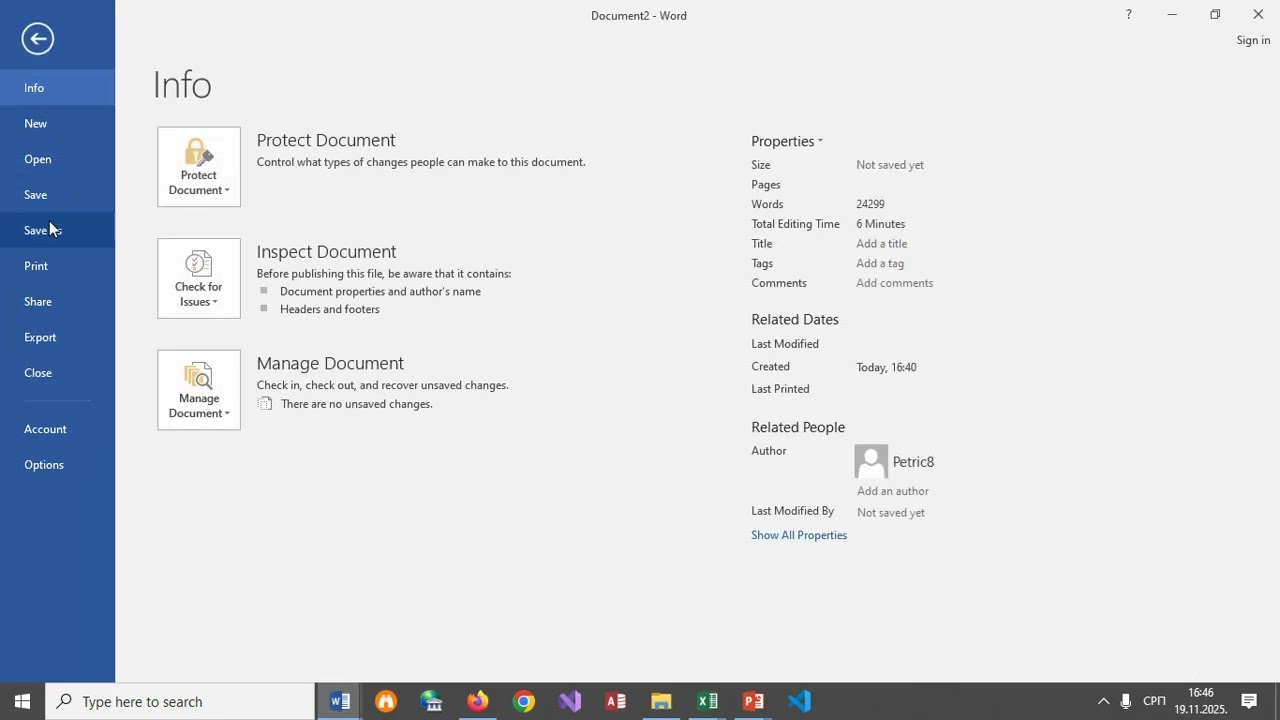Click the author name Petric8
Image resolution: width=1280 pixels, height=720 pixels.
click(913, 462)
